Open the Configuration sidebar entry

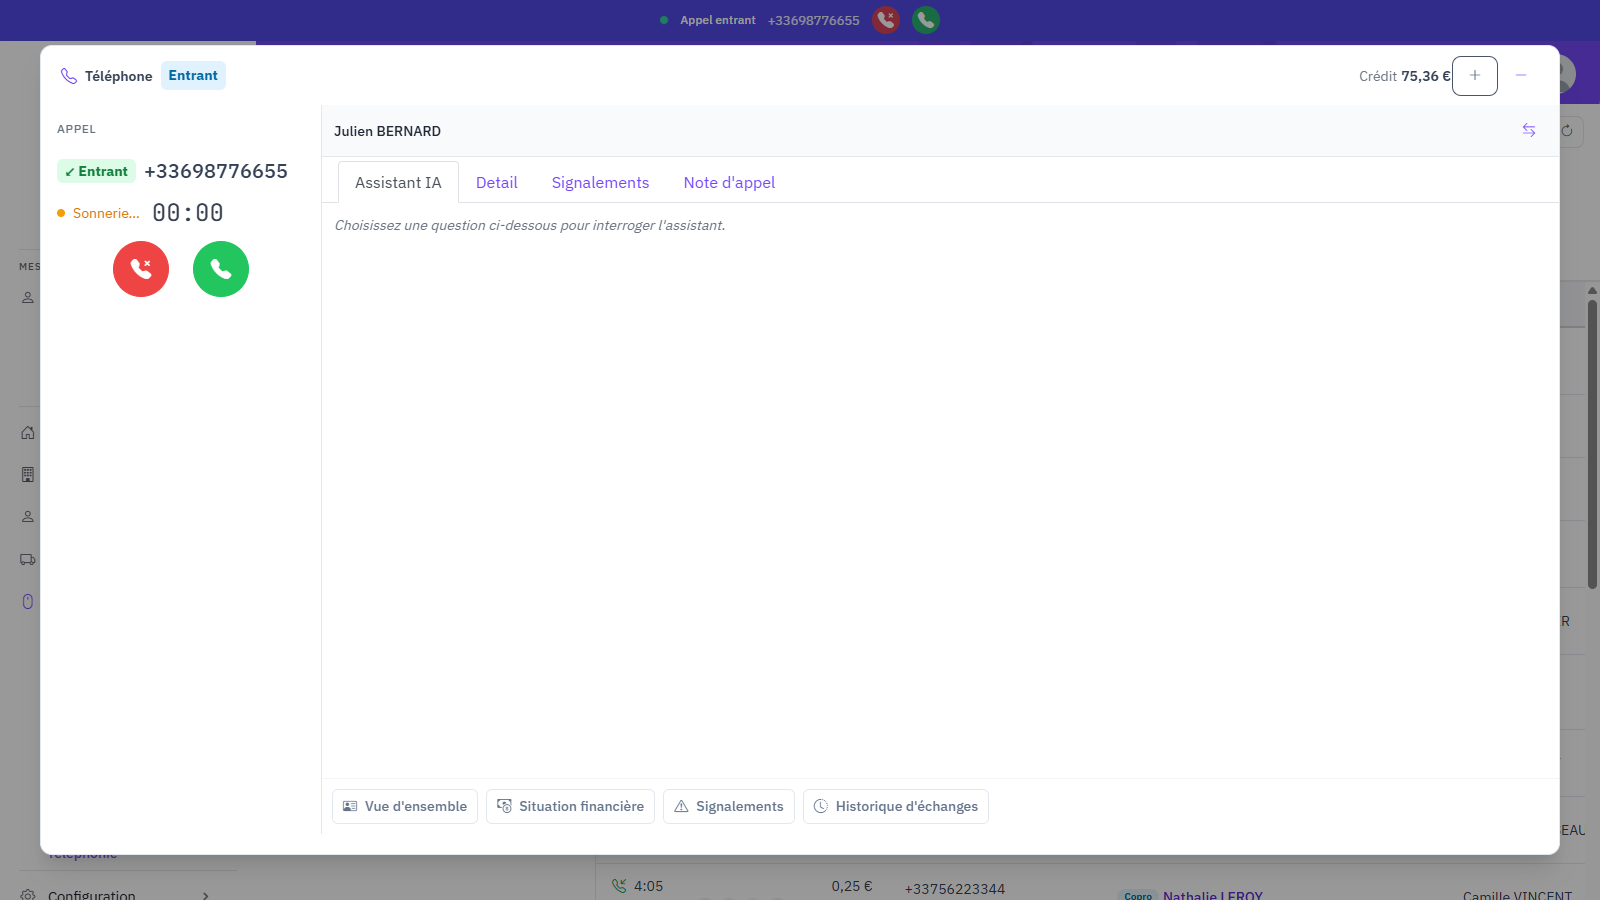pyautogui.click(x=115, y=895)
